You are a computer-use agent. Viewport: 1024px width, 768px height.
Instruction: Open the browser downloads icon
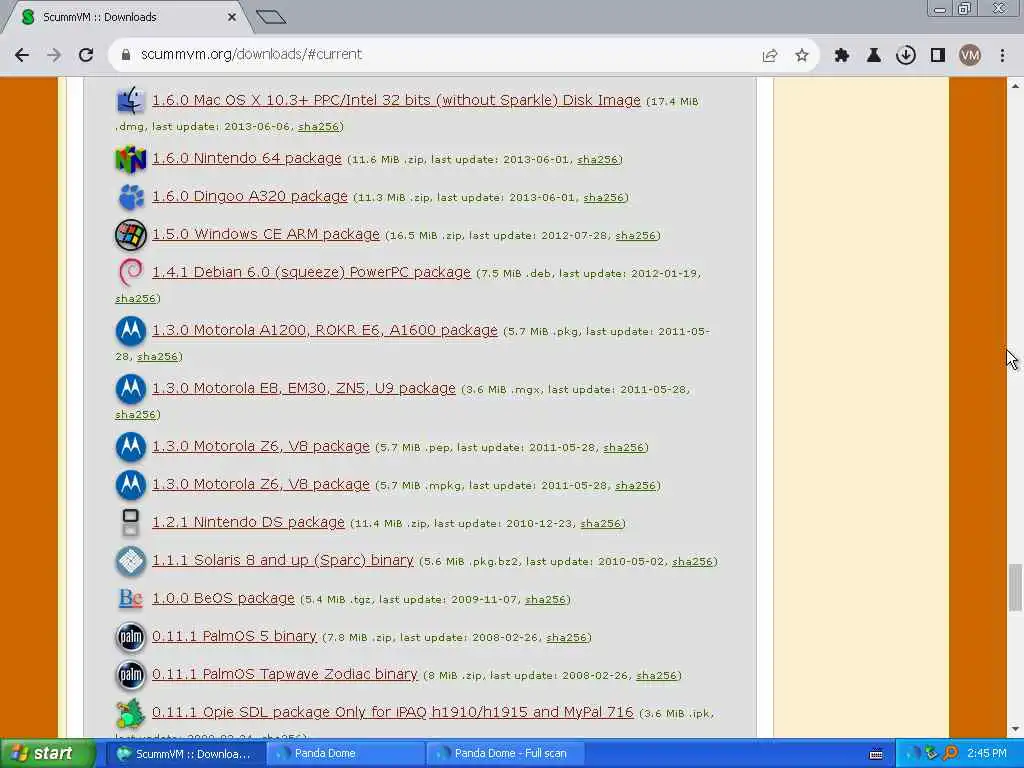click(906, 56)
